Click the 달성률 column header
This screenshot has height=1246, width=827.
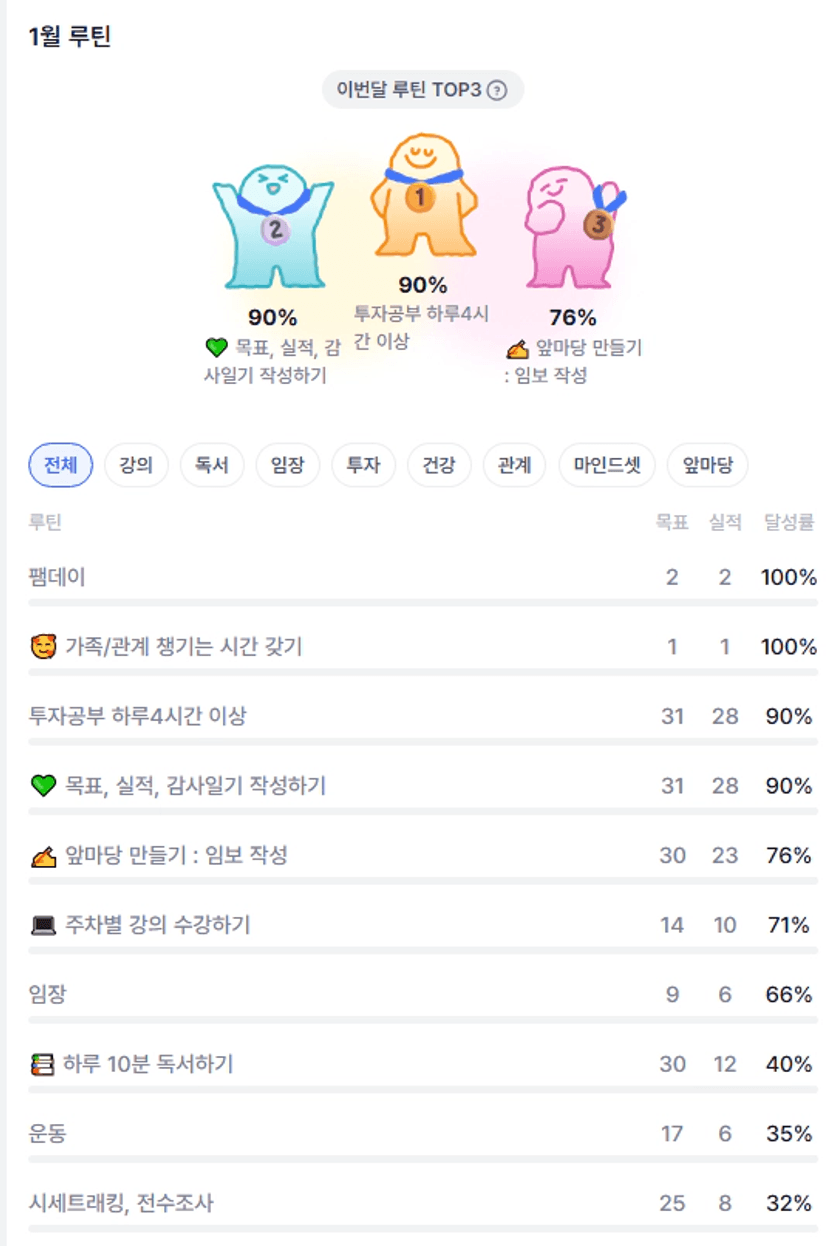coord(789,522)
